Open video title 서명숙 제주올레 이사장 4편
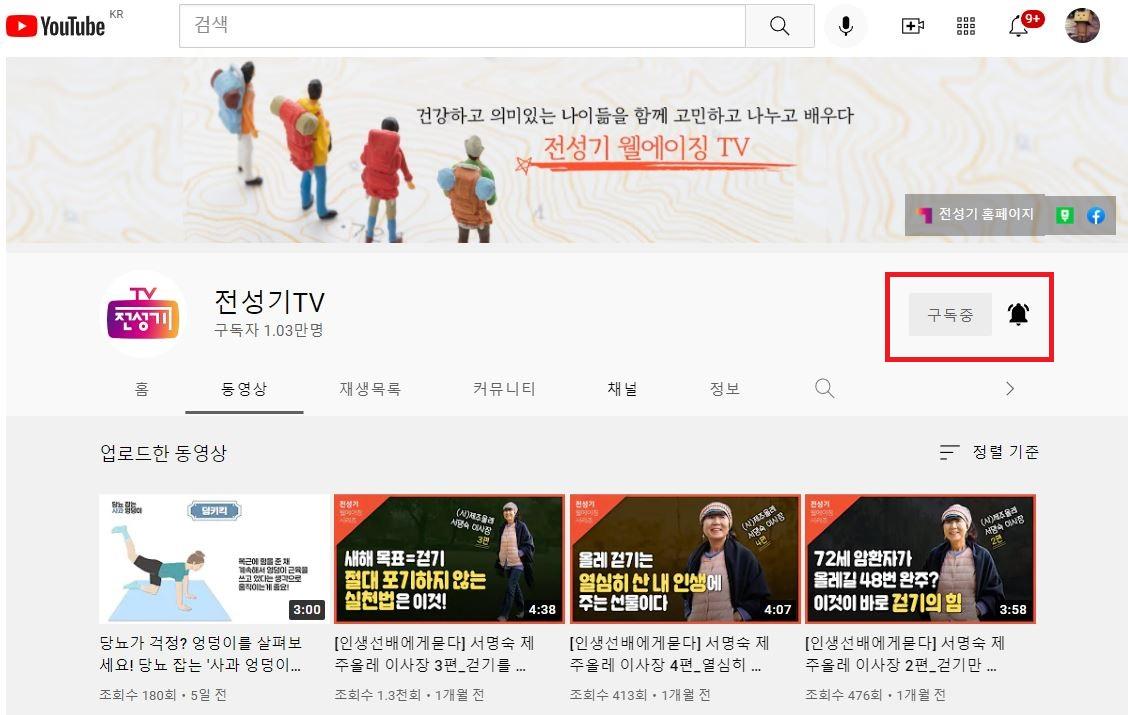Screen dimensions: 1128x715 pyautogui.click(x=670, y=654)
